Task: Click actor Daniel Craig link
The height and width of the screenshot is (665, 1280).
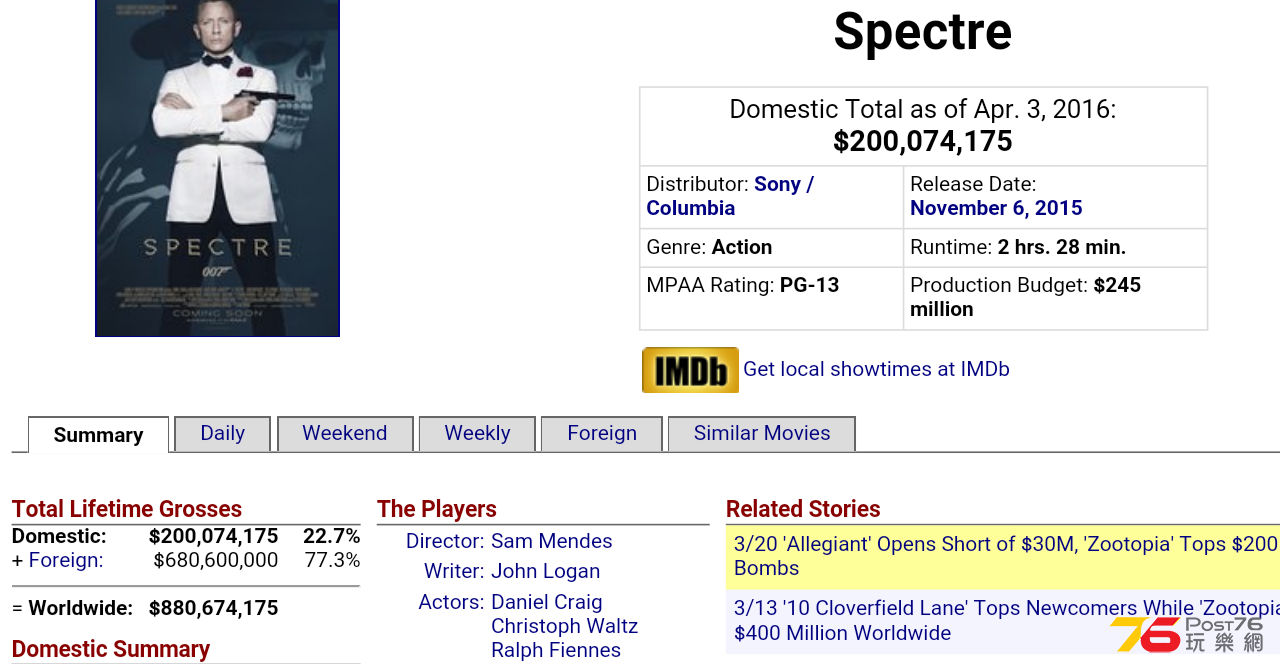Action: [x=547, y=602]
